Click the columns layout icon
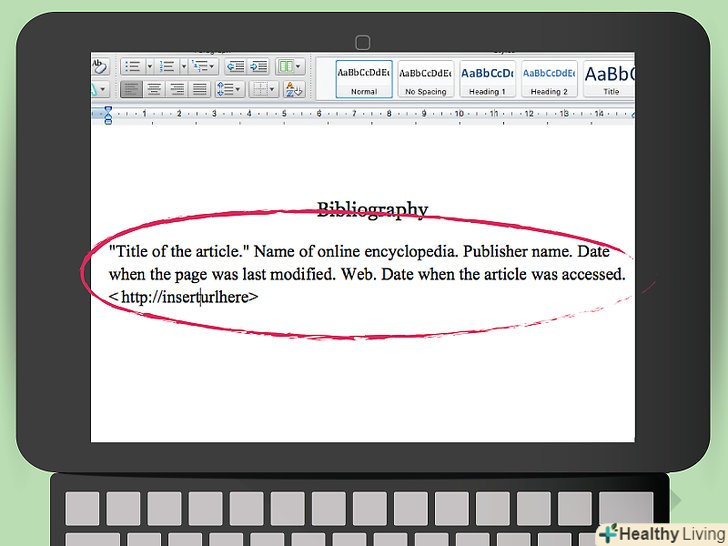 (x=286, y=66)
